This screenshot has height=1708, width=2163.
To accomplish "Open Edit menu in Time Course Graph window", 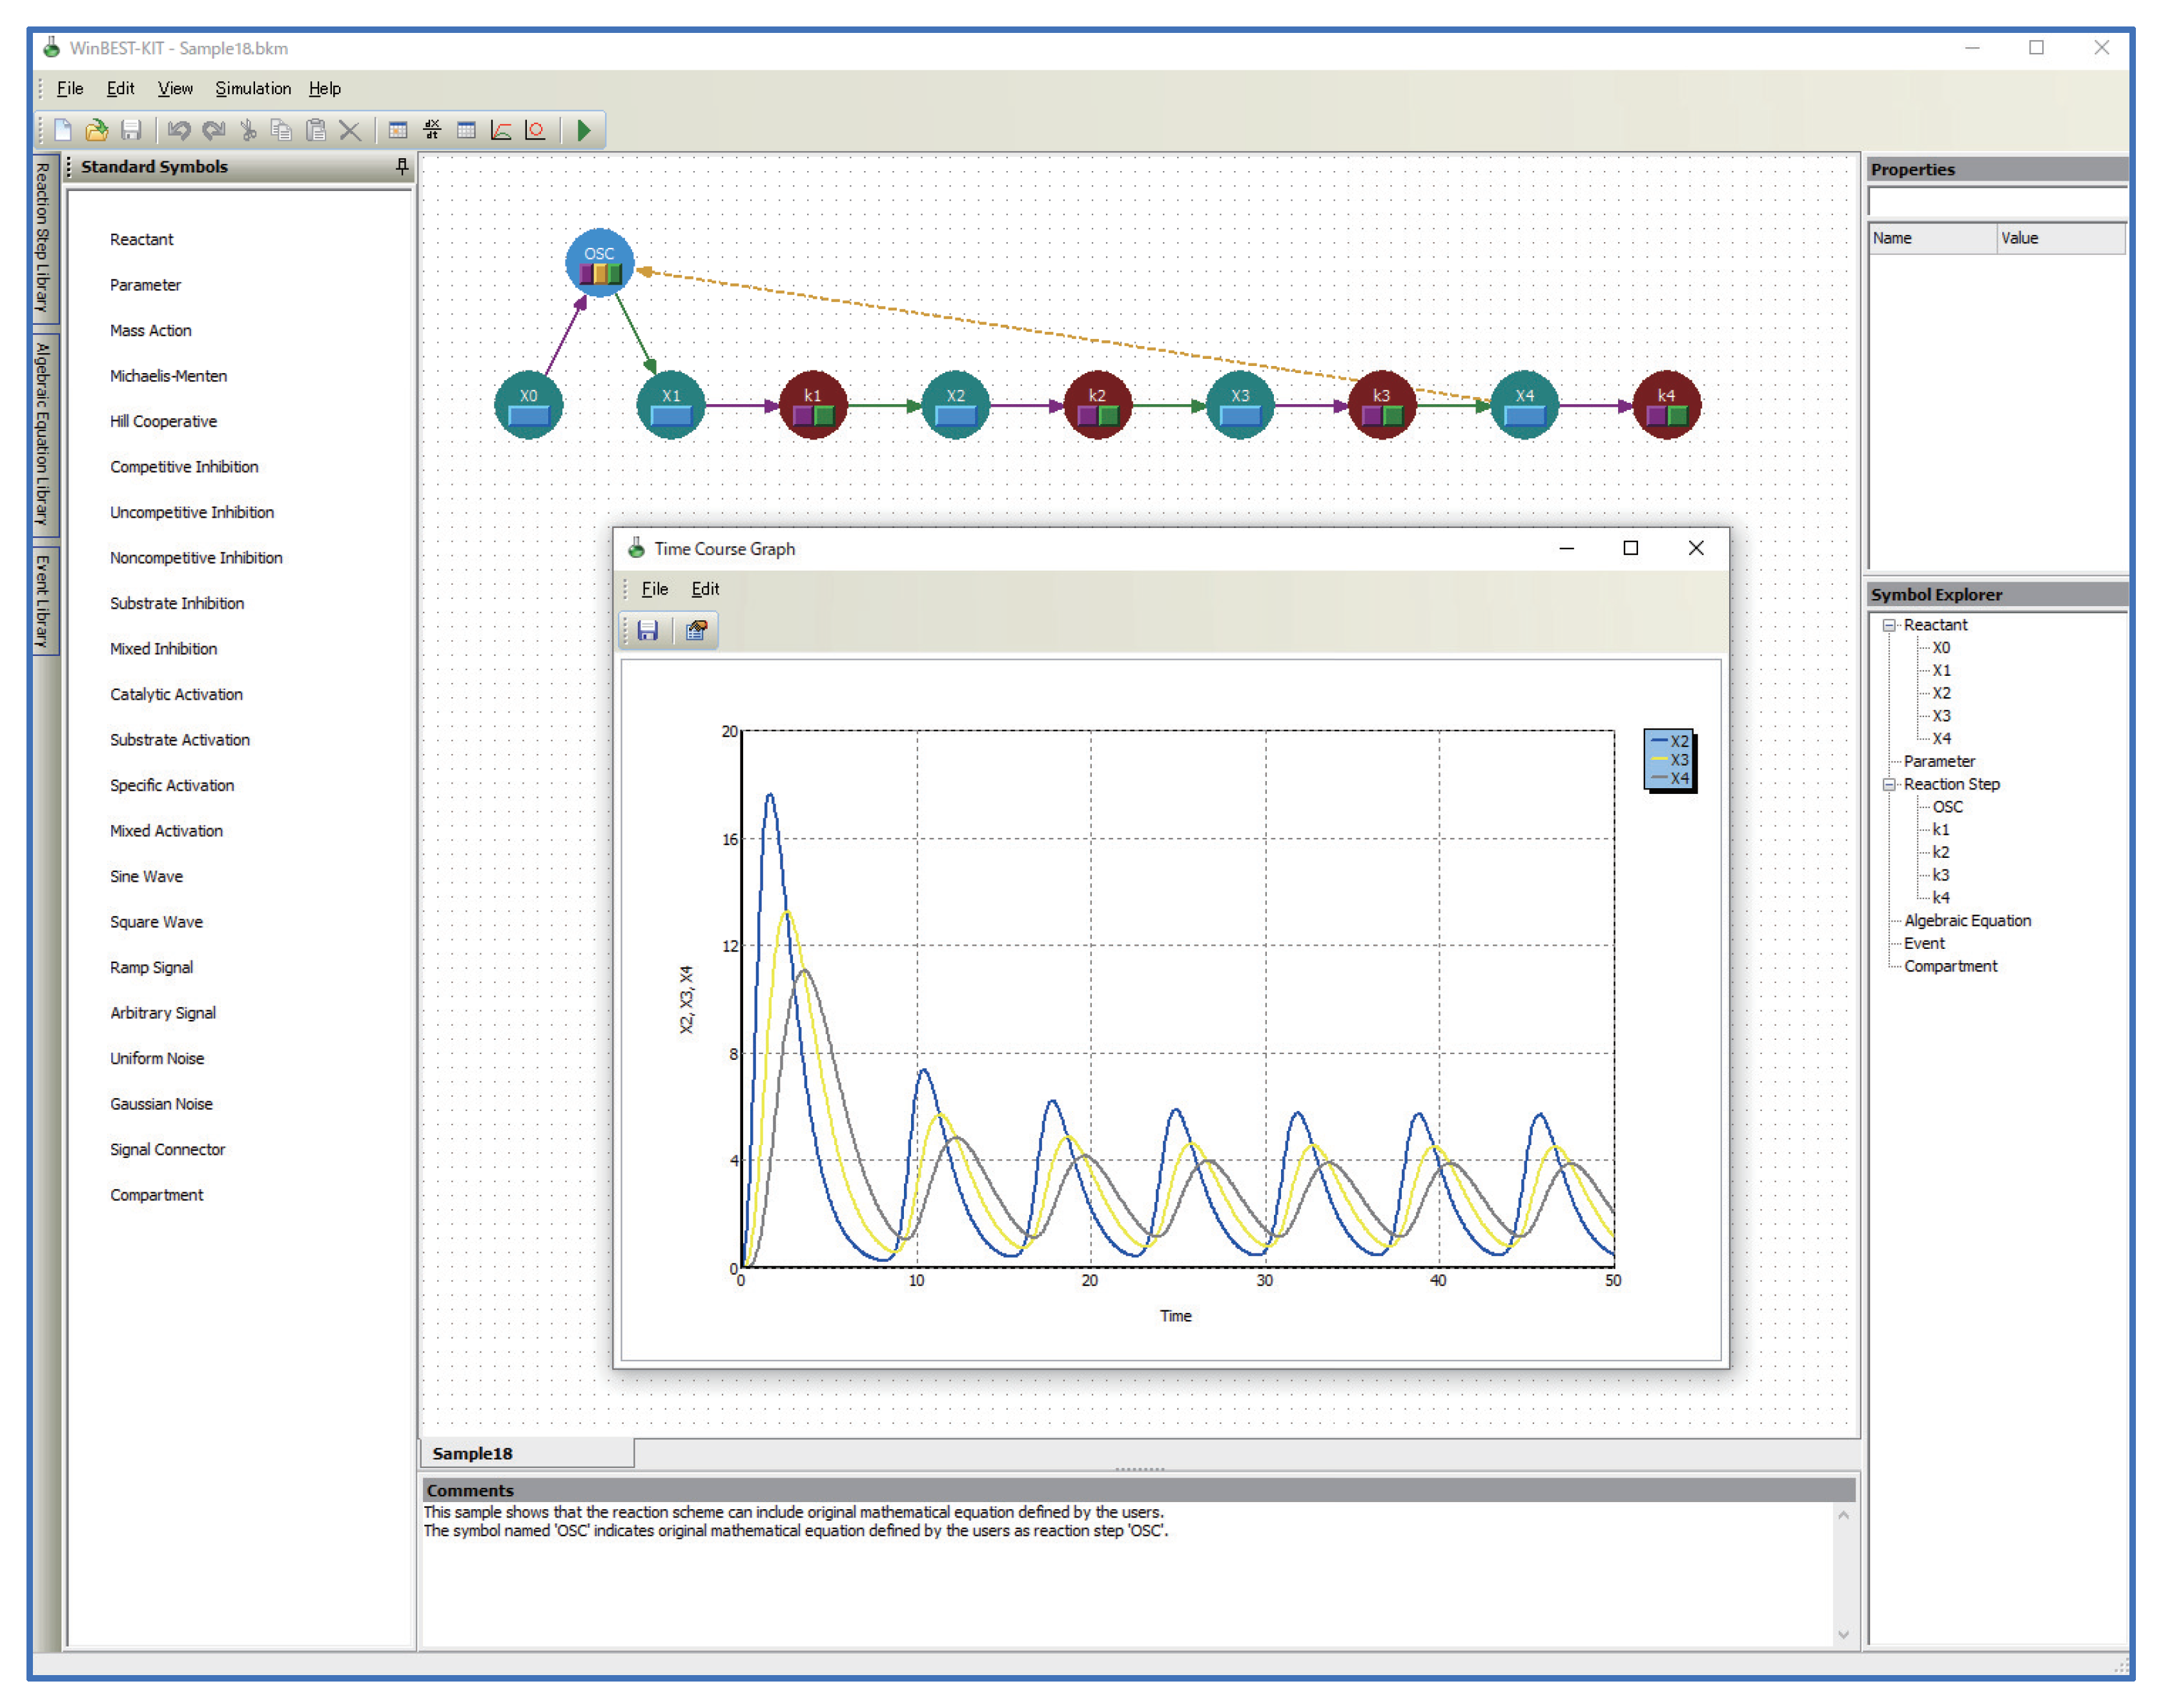I will (705, 589).
